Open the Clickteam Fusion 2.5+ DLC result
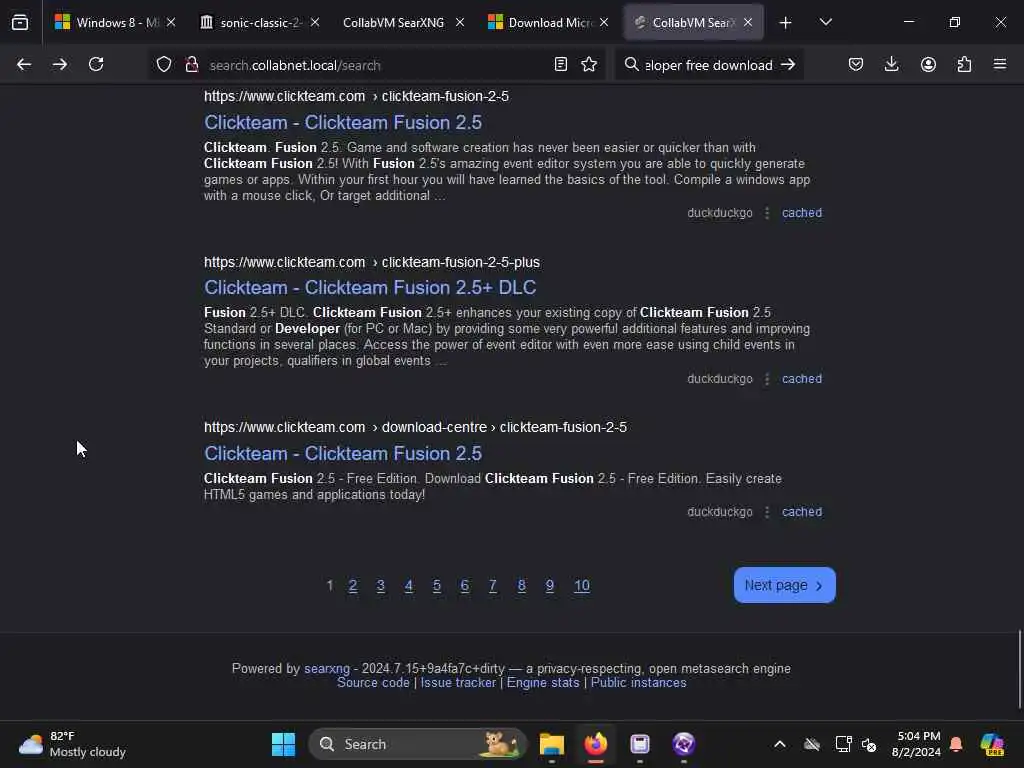The width and height of the screenshot is (1024, 768). pos(370,288)
